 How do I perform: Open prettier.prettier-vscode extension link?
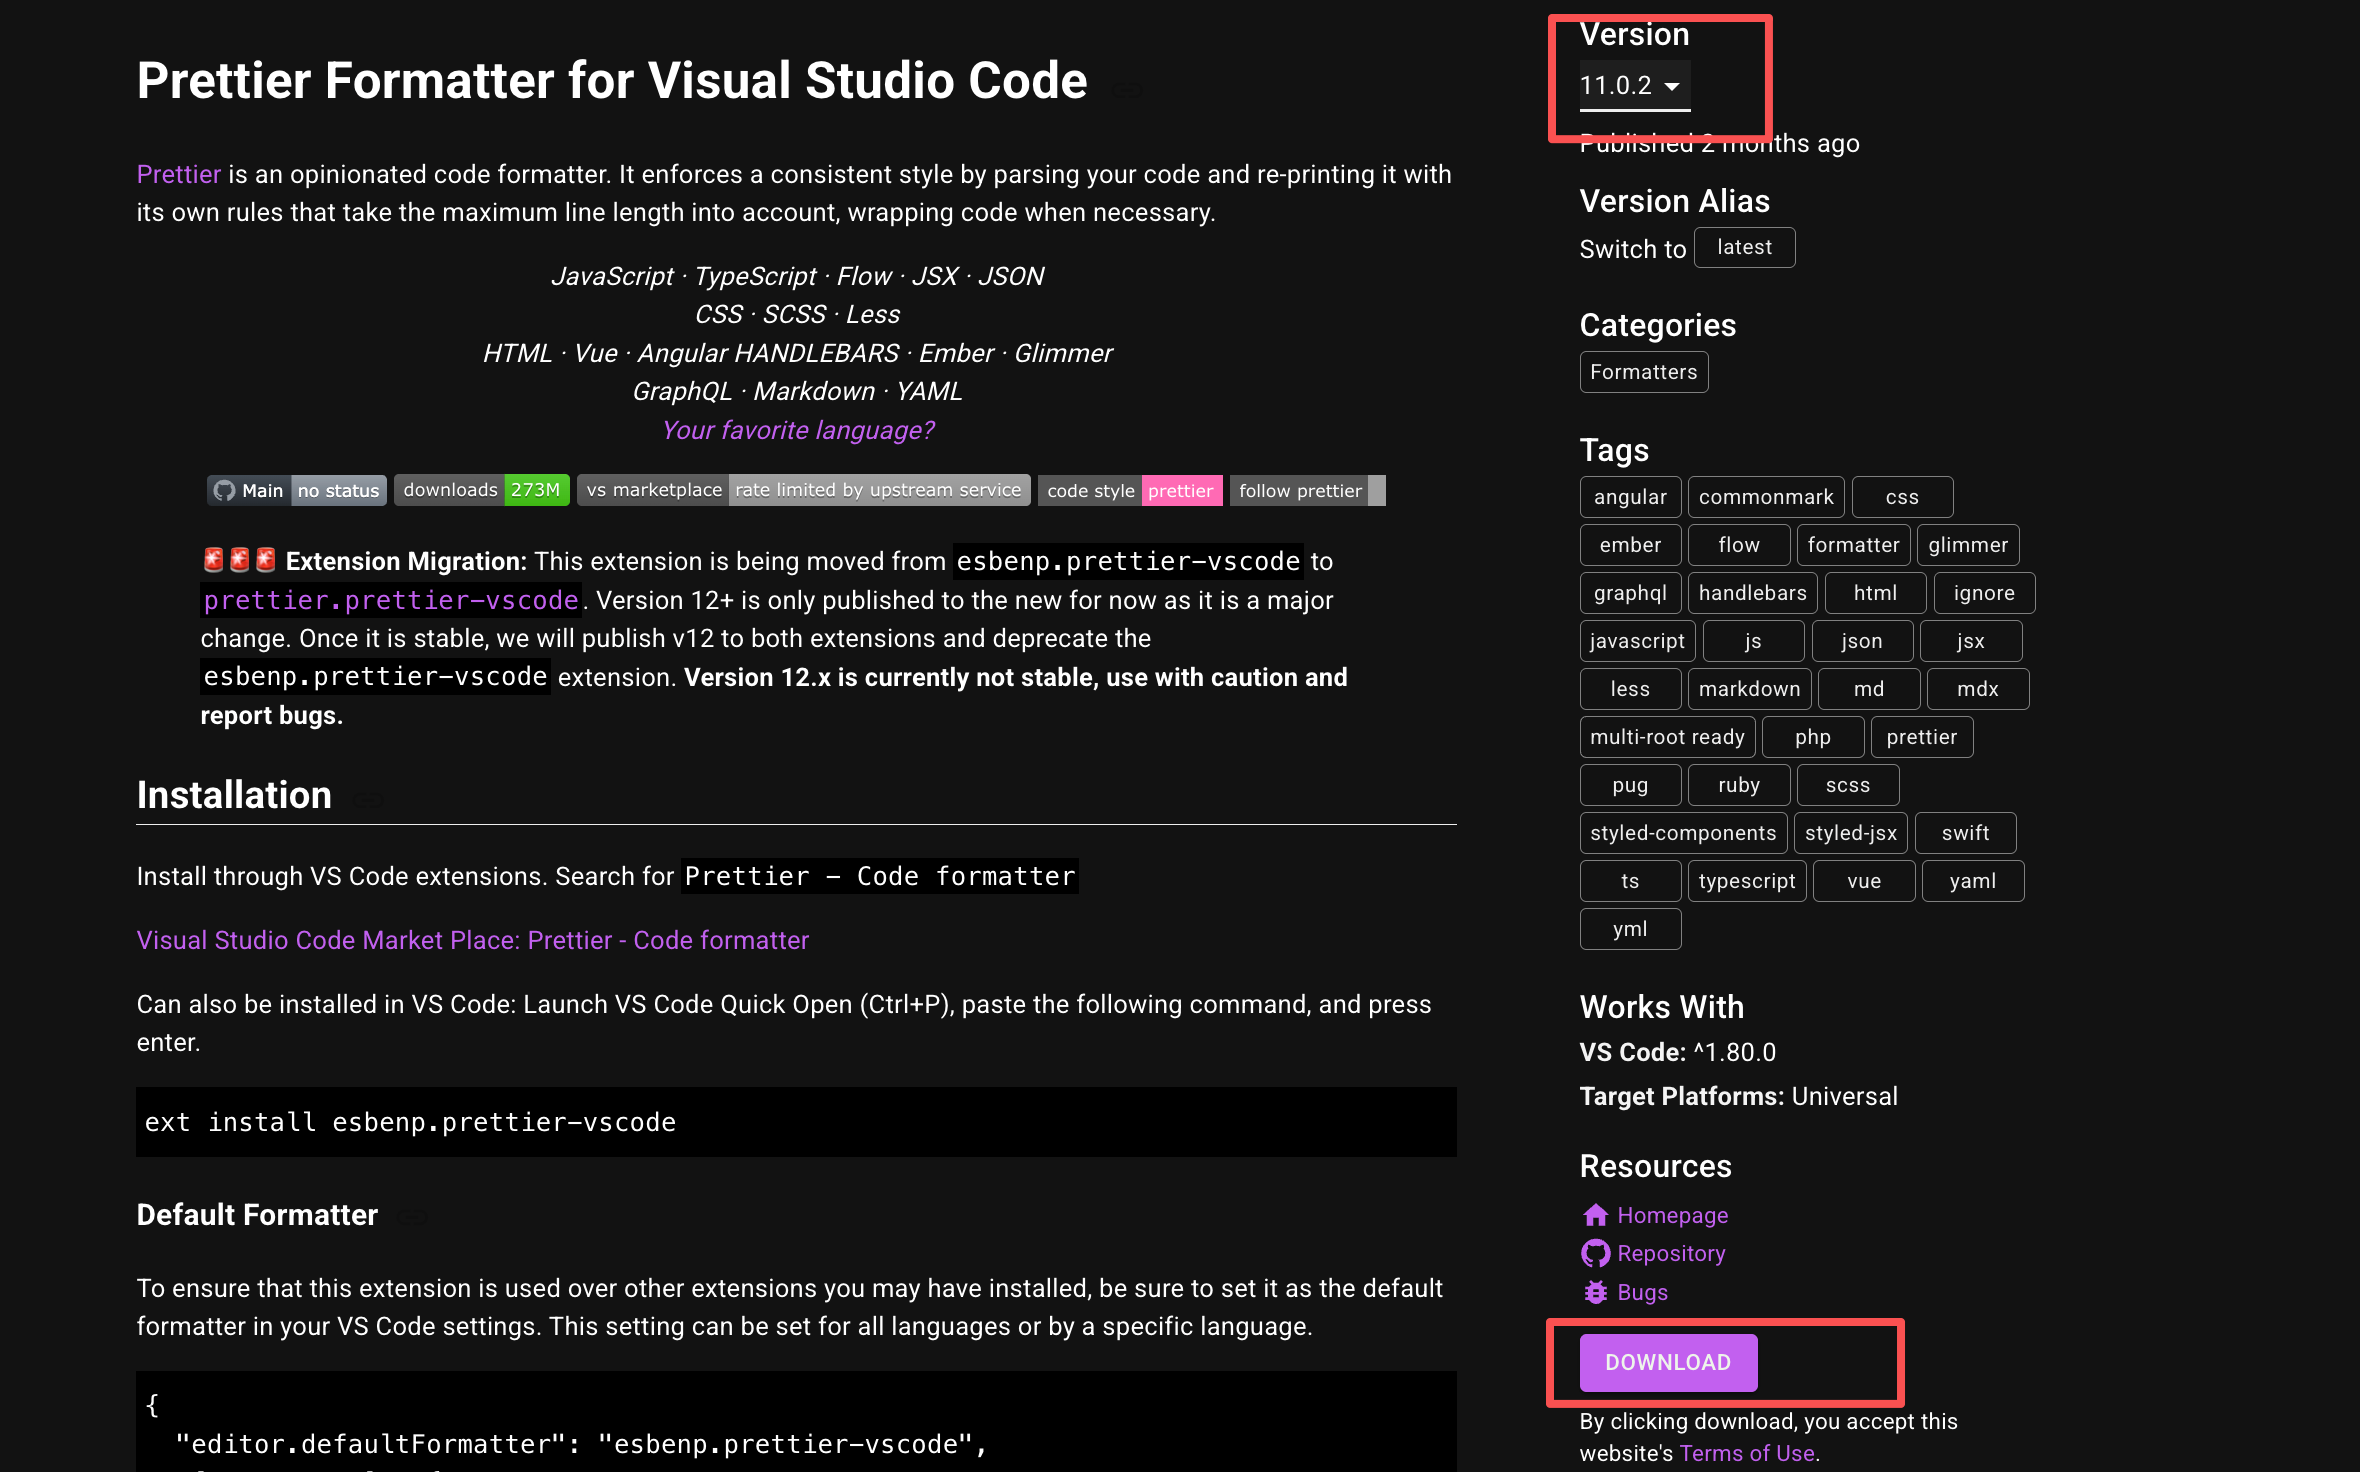pyautogui.click(x=391, y=600)
